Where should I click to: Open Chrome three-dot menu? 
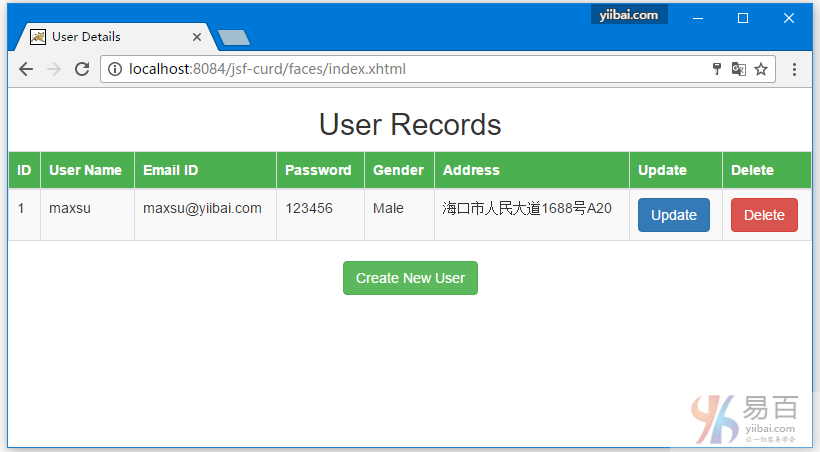[x=794, y=69]
